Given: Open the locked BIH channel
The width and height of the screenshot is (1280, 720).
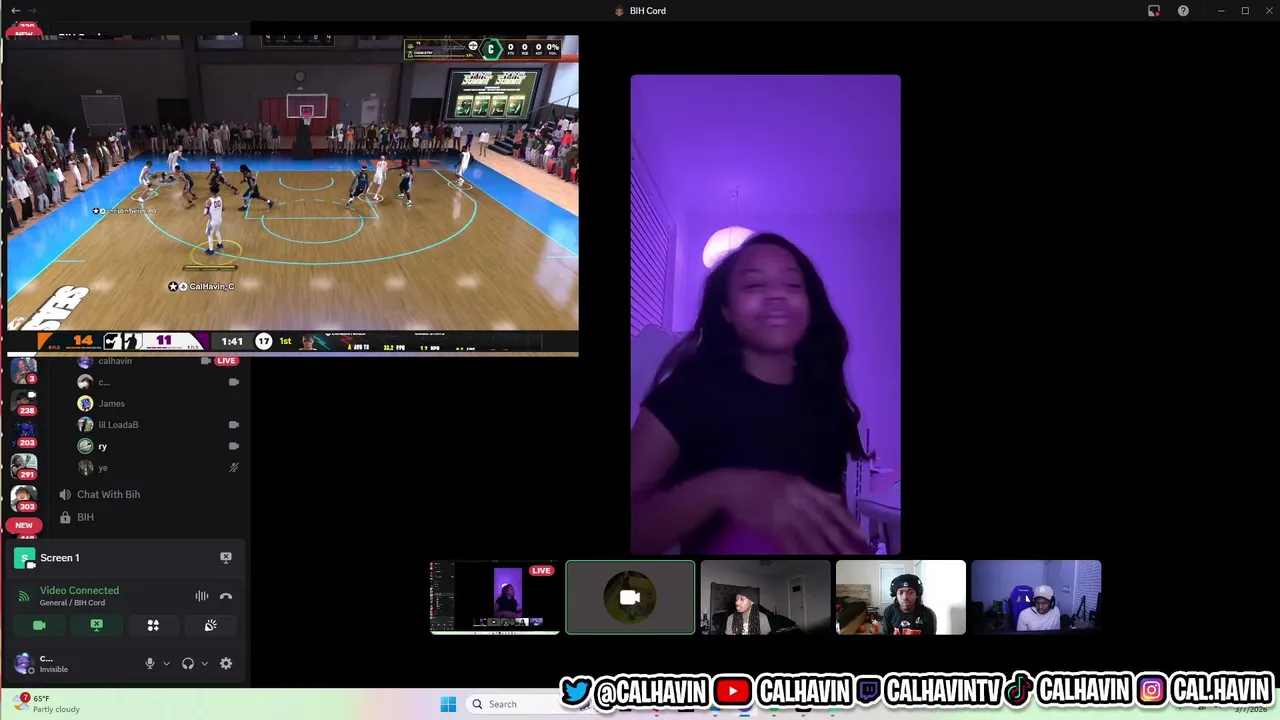Looking at the screenshot, I should pyautogui.click(x=85, y=517).
